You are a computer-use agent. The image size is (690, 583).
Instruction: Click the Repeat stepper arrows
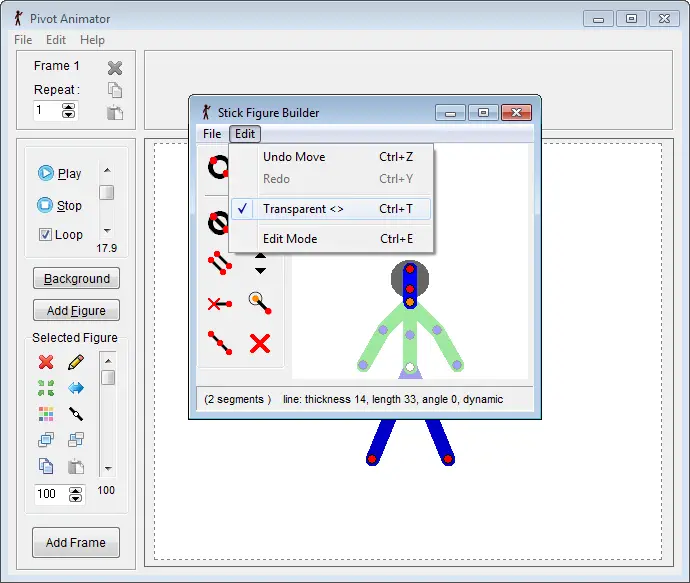68,110
